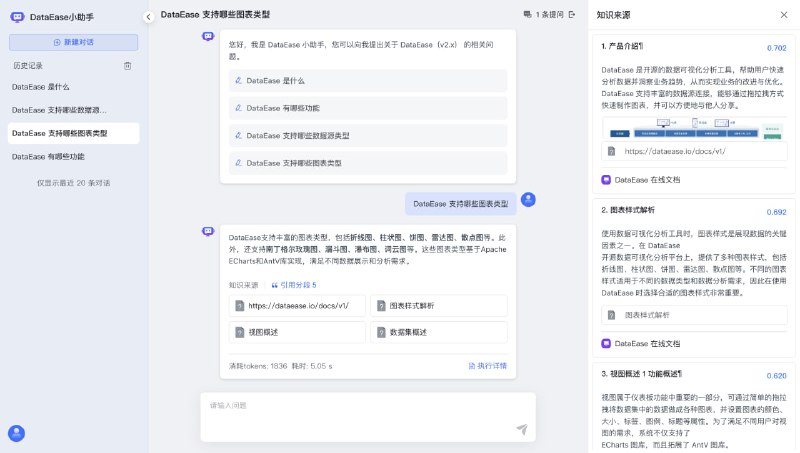This screenshot has width=800, height=453.
Task: Expand the 引用分段 5 citations
Action: [x=293, y=285]
